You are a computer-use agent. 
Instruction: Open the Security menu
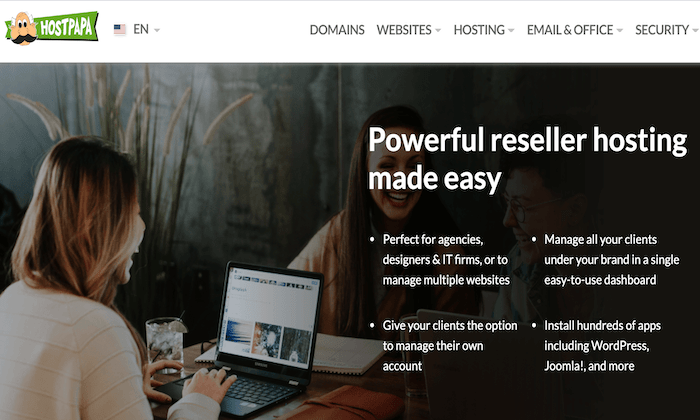pyautogui.click(x=662, y=30)
